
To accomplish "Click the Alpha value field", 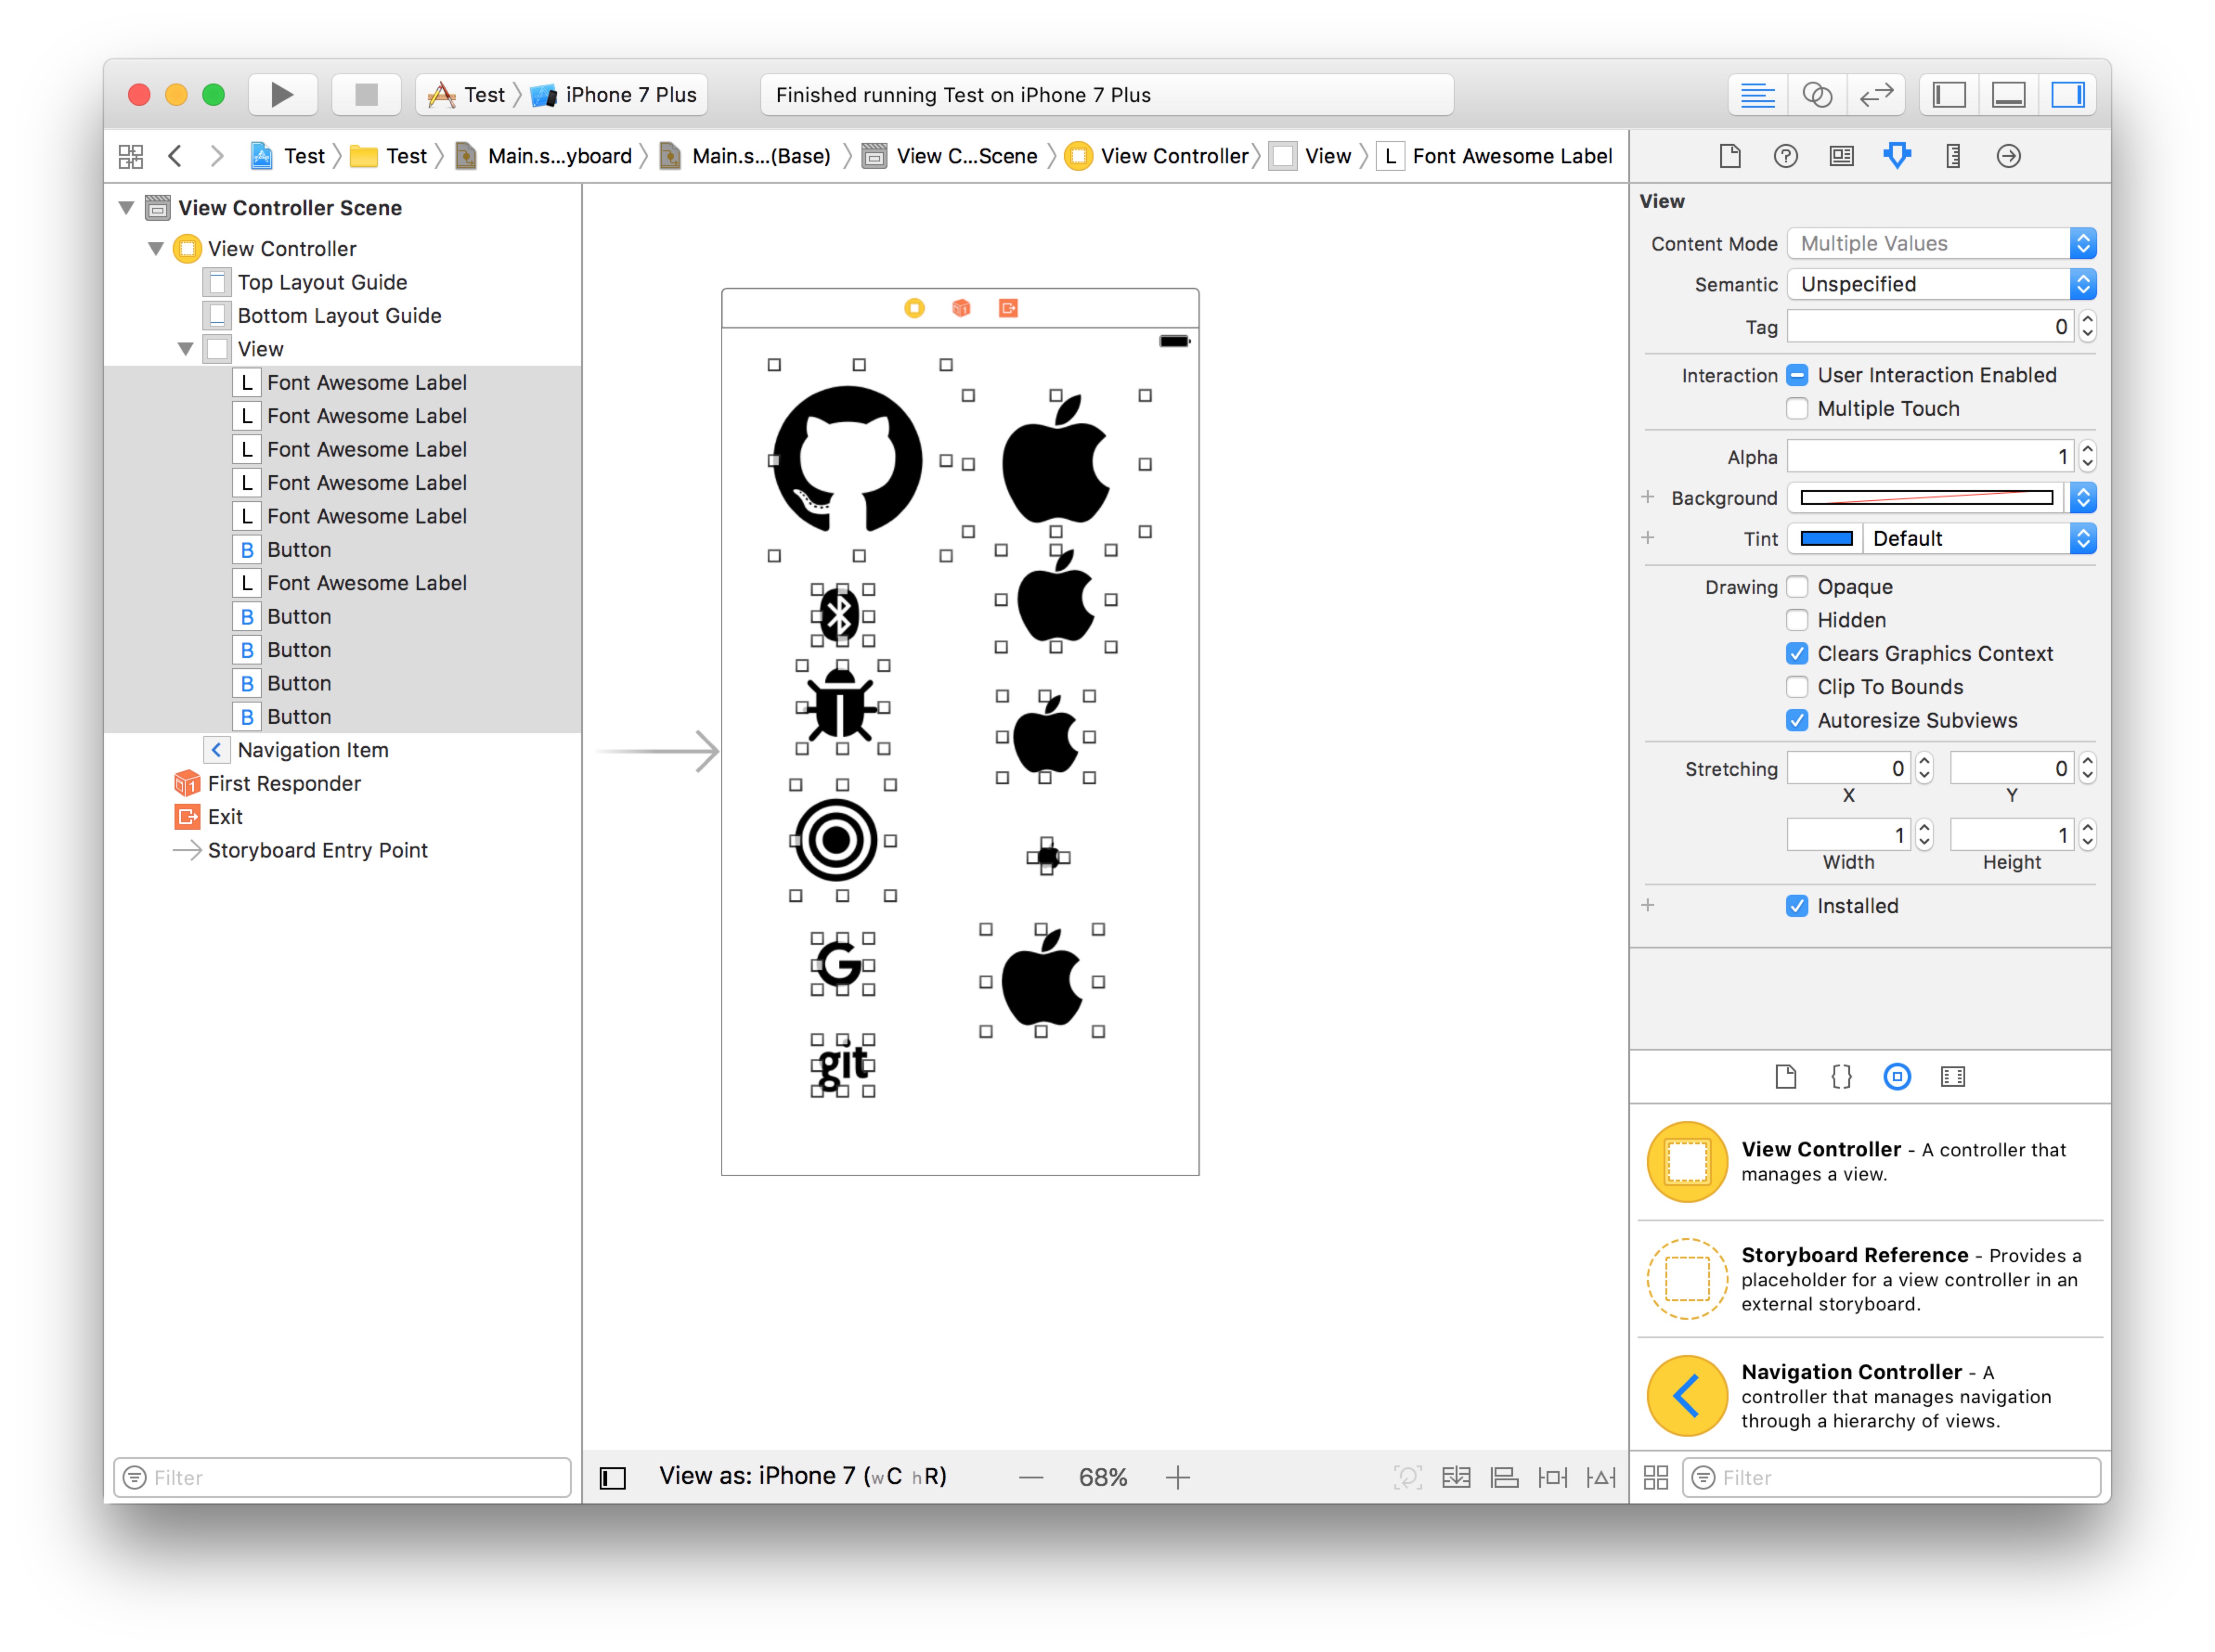I will 1930,457.
